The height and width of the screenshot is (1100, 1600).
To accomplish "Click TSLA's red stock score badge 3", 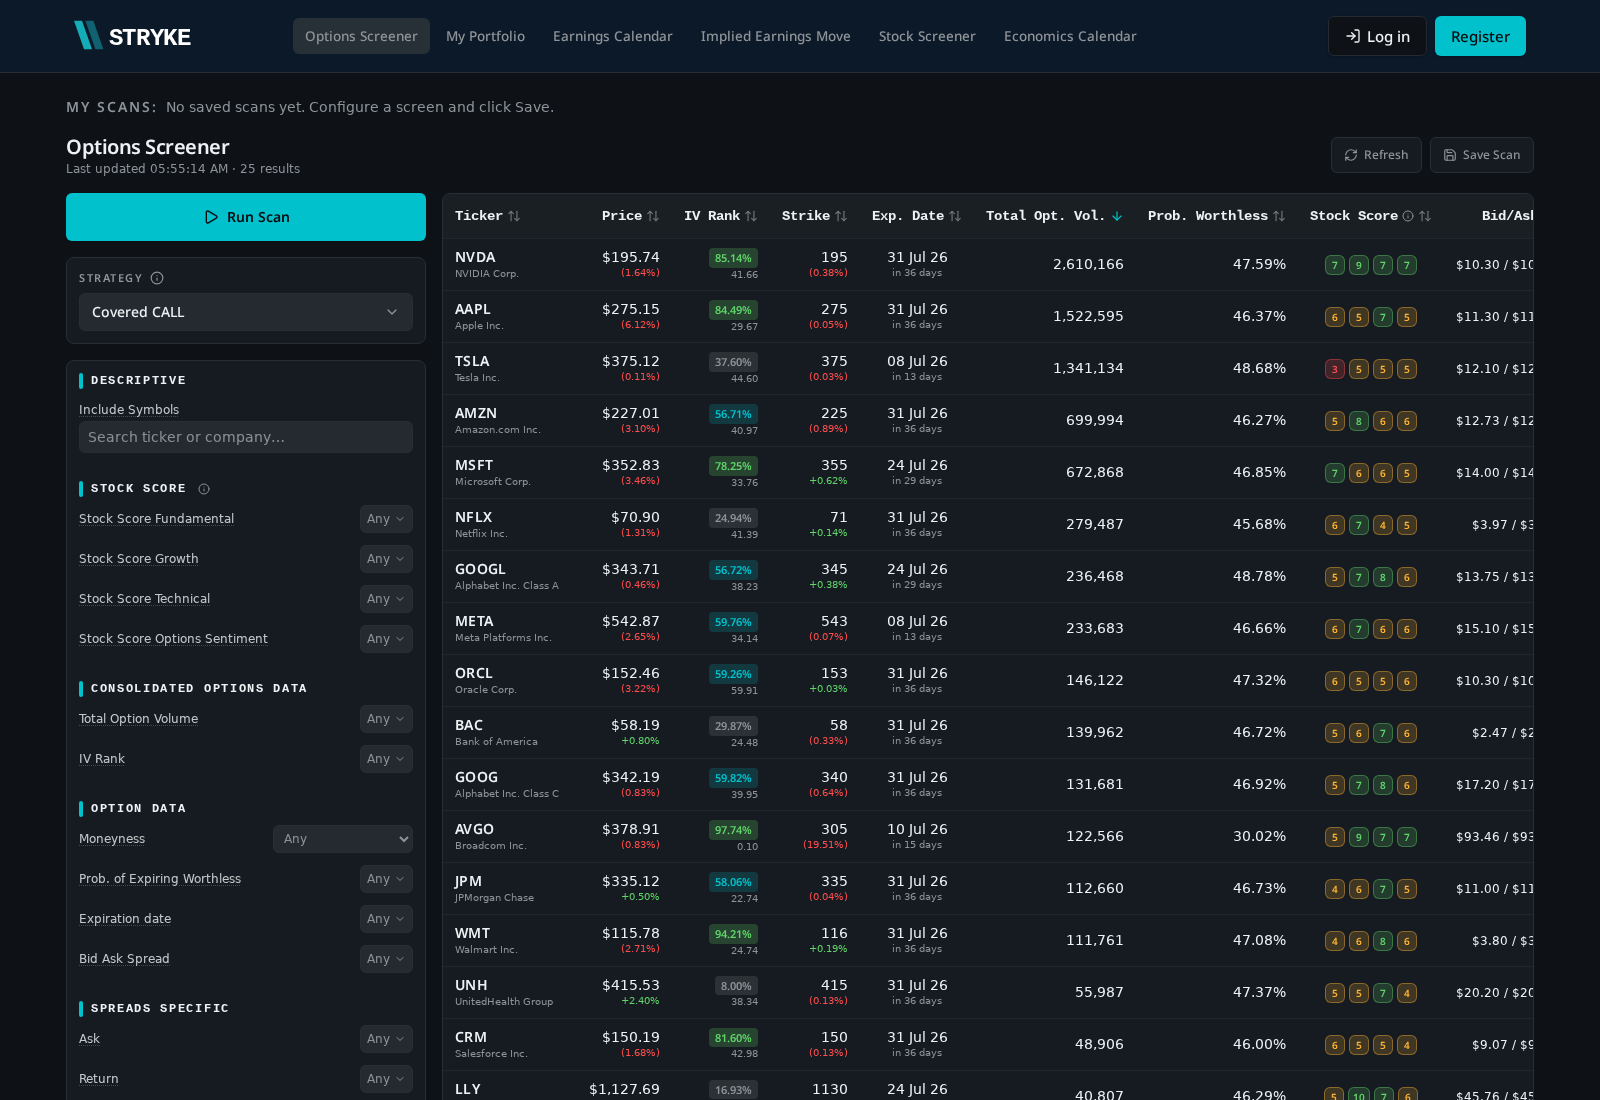I will [1335, 369].
